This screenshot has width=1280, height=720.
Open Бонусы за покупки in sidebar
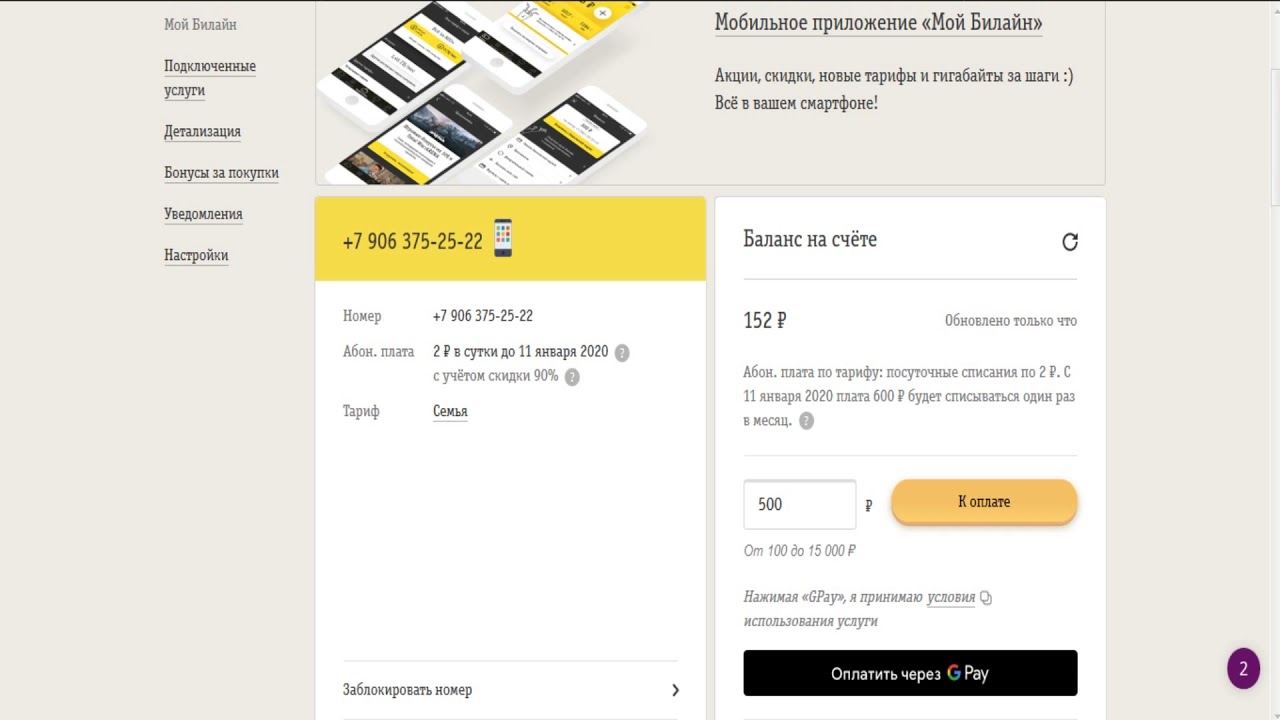click(x=221, y=173)
